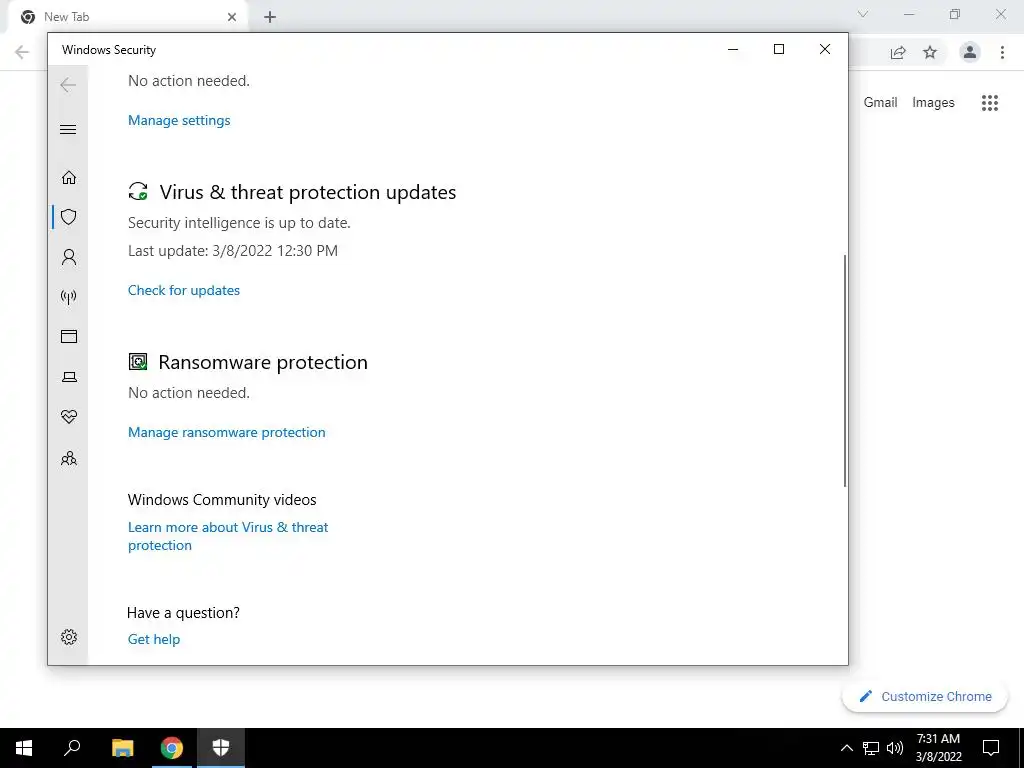Open notification action center
Image resolution: width=1024 pixels, height=768 pixels.
click(x=991, y=748)
